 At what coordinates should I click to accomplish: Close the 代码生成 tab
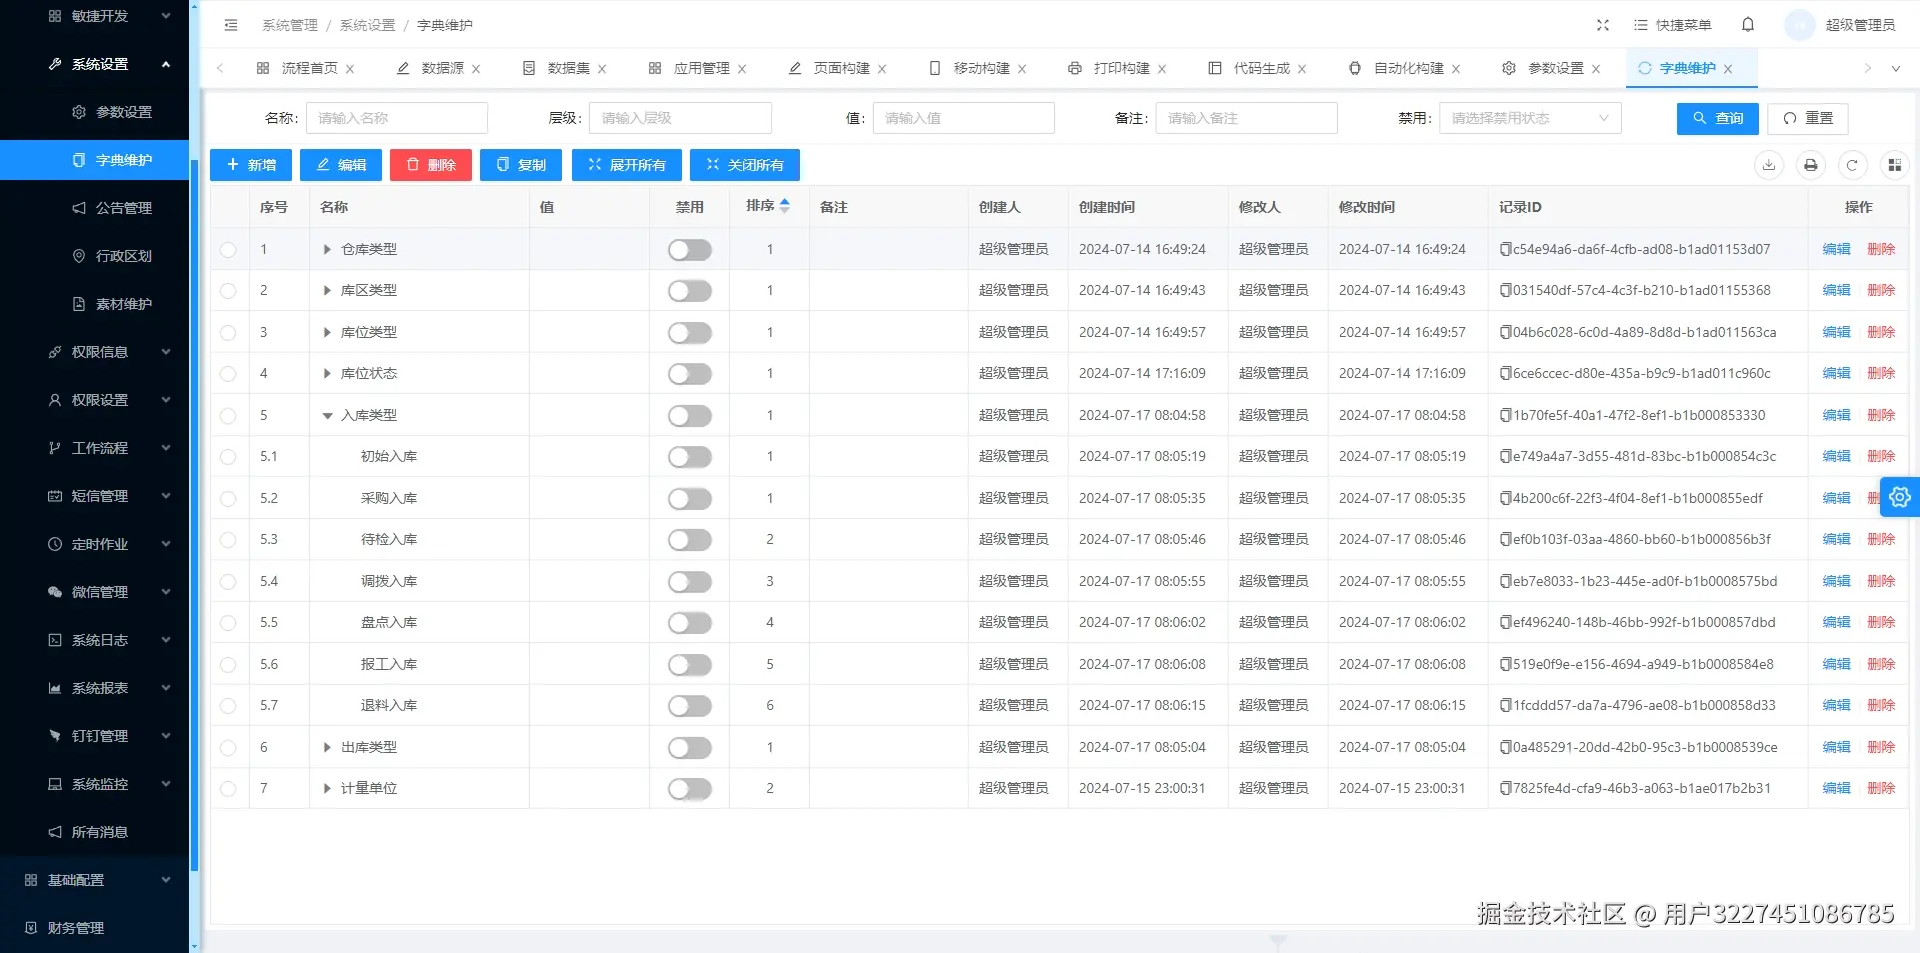point(1302,69)
